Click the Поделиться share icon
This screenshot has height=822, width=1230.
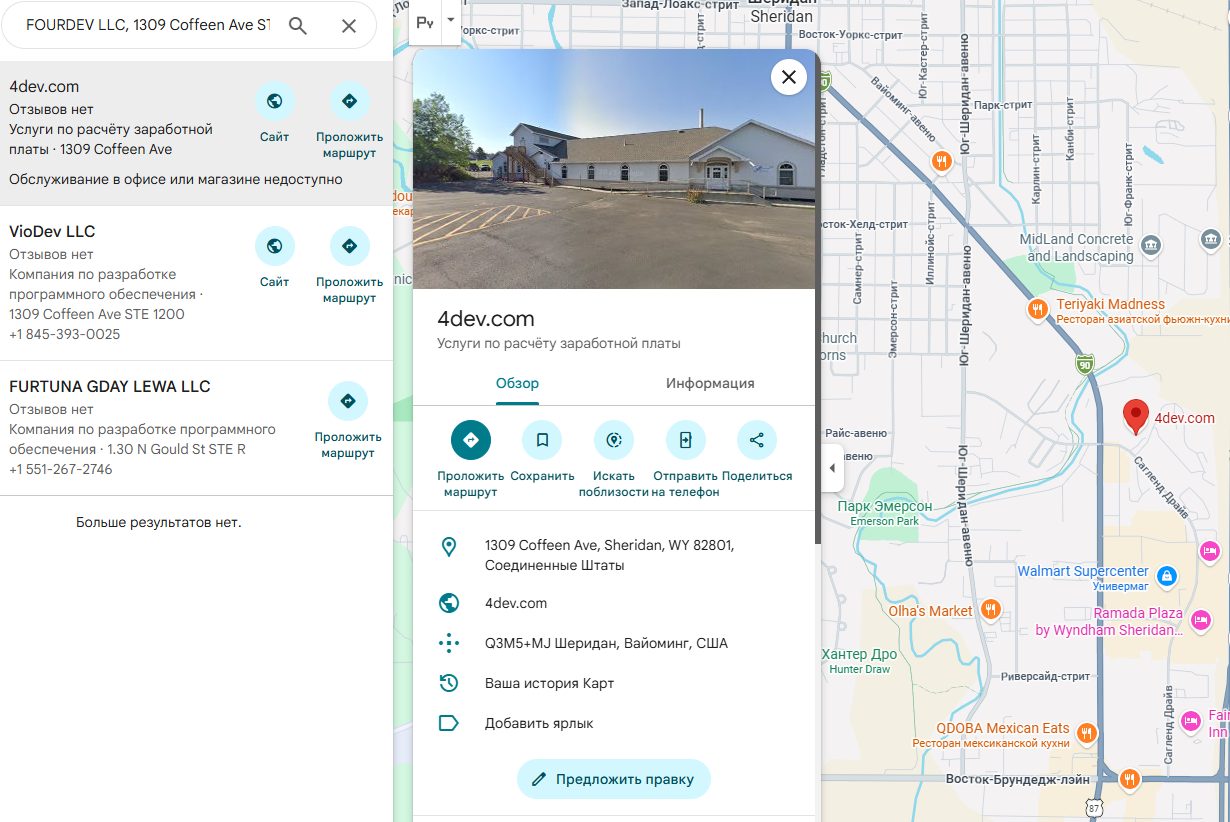click(757, 440)
